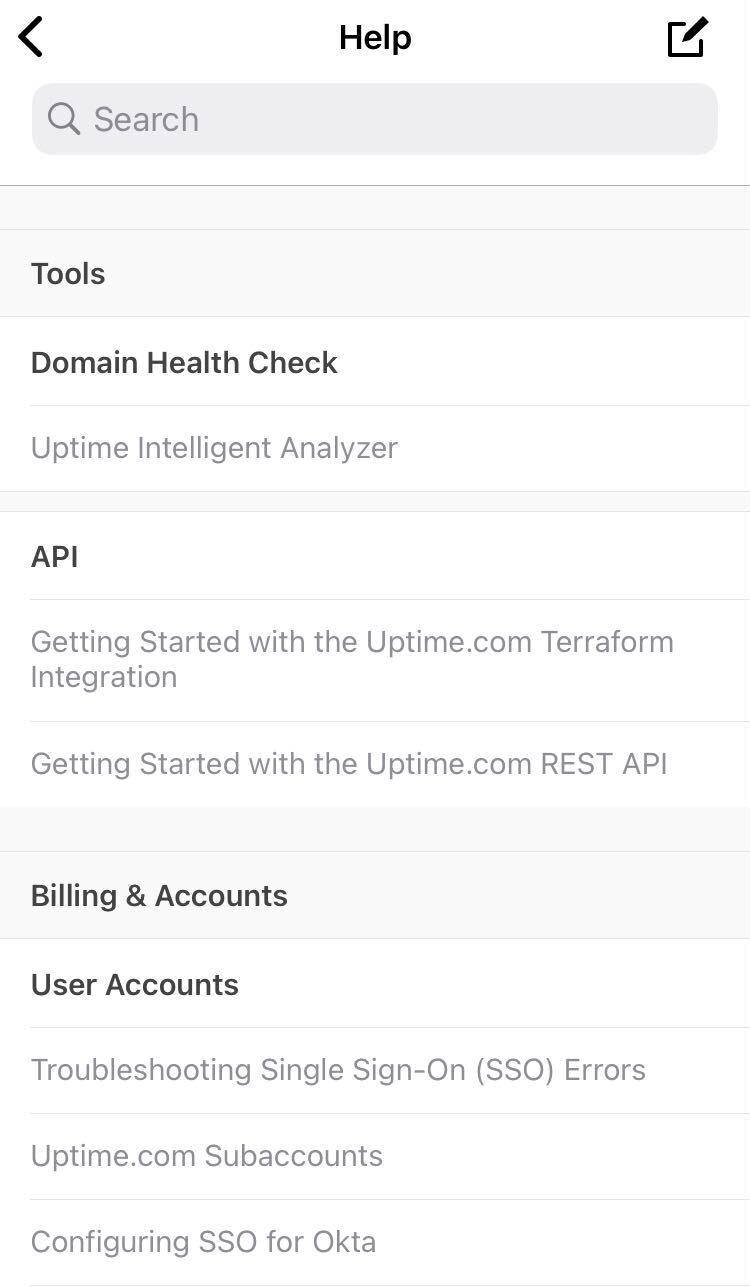The height and width of the screenshot is (1287, 750).
Task: Open the Uptime.com REST API guide
Action: coord(375,764)
